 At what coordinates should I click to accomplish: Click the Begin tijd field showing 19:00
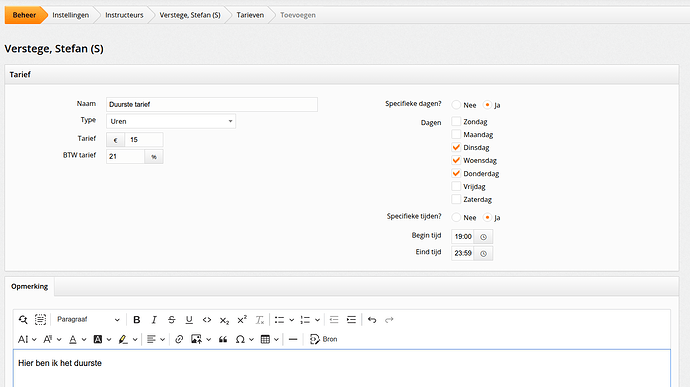(462, 237)
